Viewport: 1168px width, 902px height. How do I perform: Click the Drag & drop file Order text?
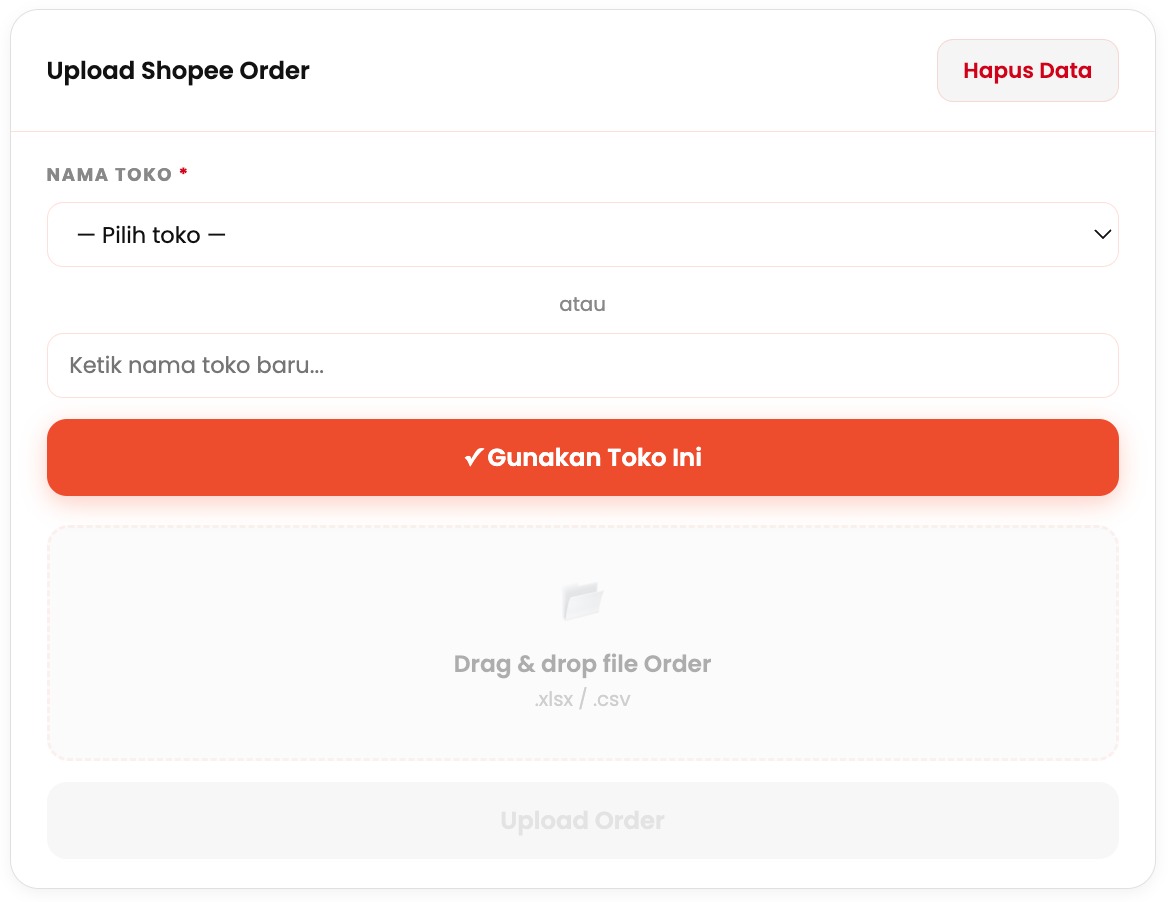582,664
